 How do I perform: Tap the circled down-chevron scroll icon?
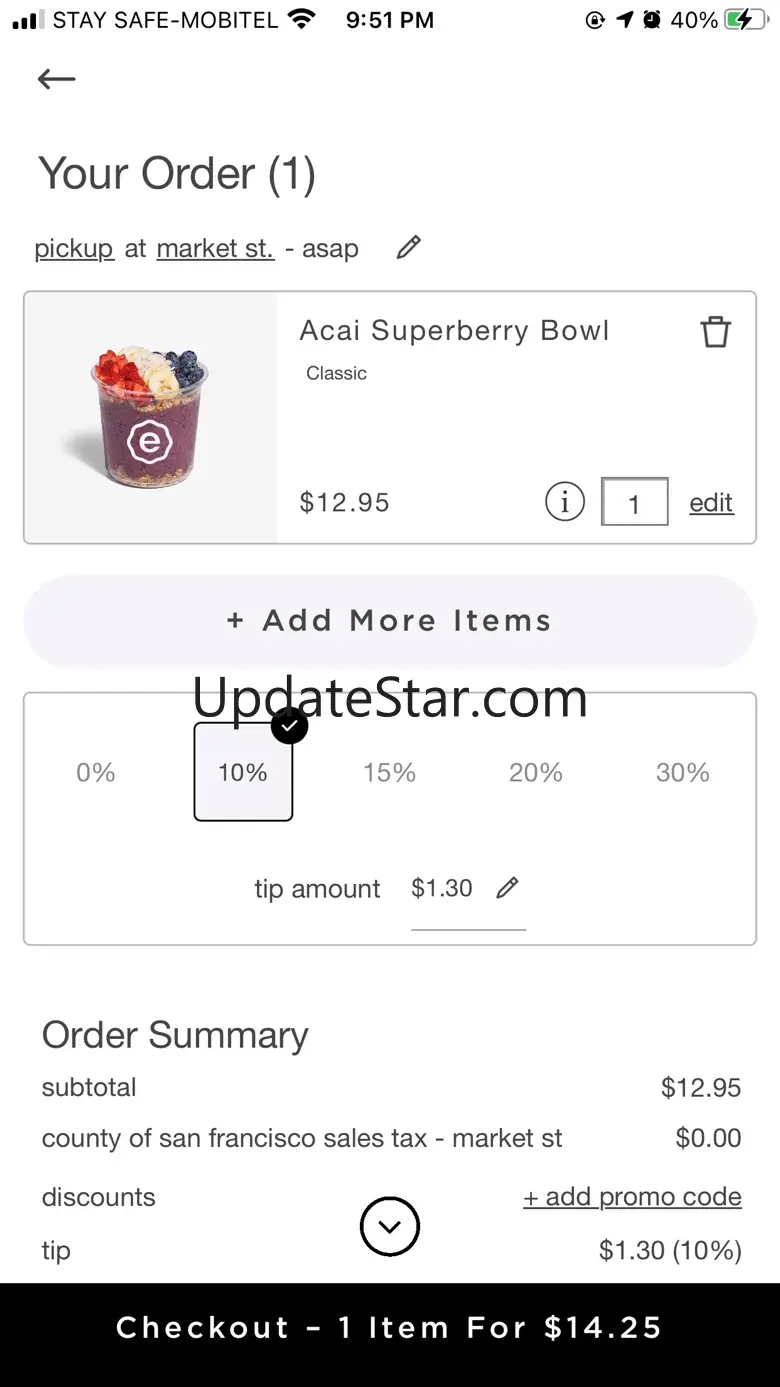click(x=390, y=1226)
